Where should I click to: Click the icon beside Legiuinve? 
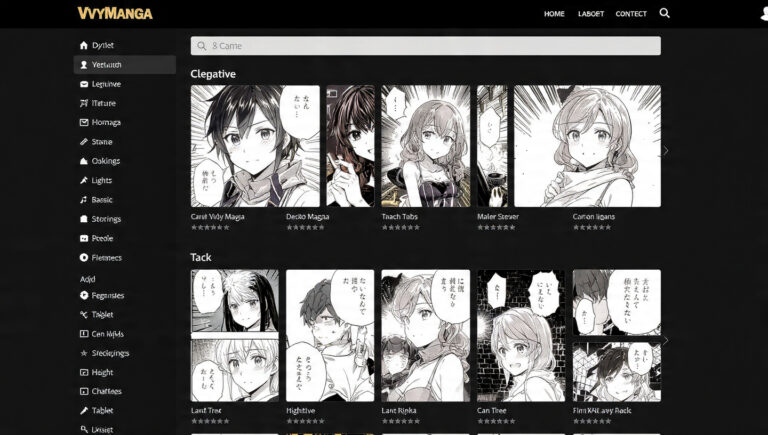click(x=84, y=84)
